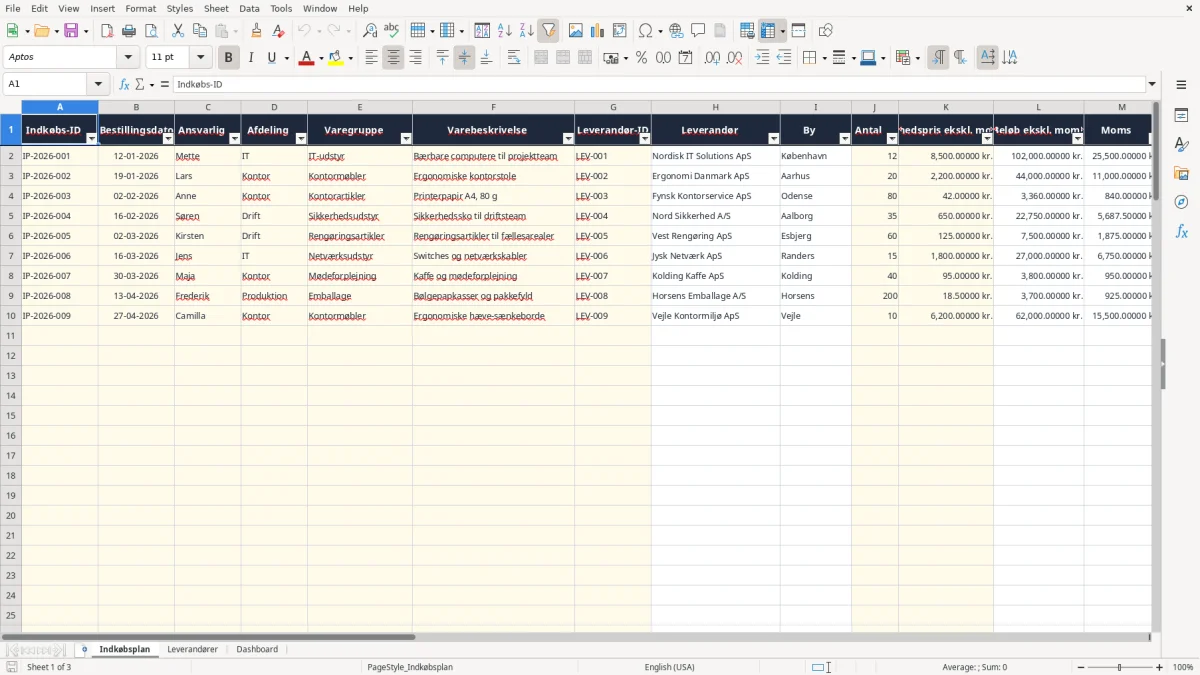Switch to the Dashboard sheet tab

257,649
